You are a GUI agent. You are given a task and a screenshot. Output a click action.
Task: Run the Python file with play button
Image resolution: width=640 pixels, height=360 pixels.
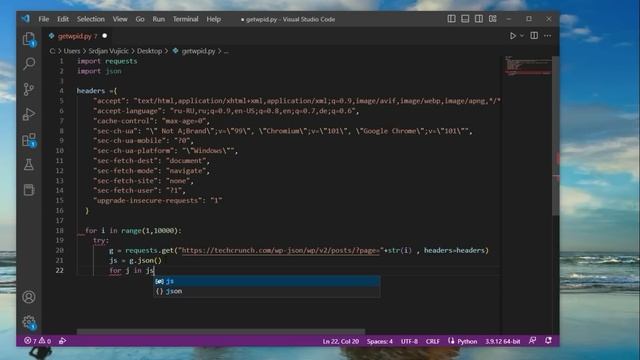click(513, 36)
